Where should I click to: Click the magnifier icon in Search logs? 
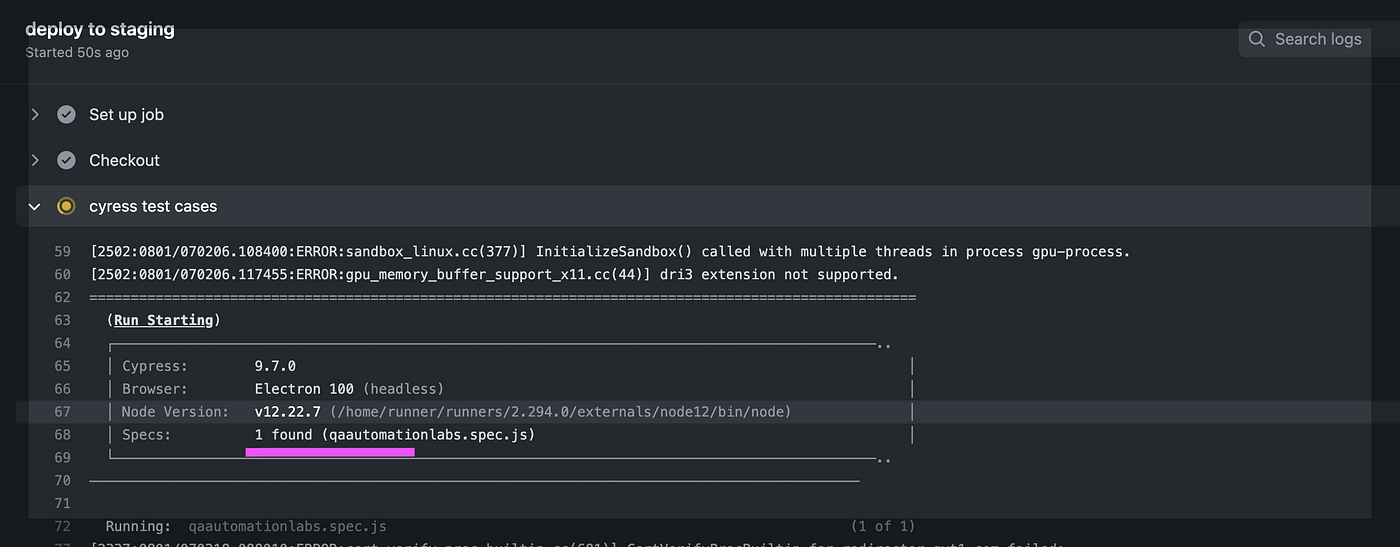coord(1257,39)
